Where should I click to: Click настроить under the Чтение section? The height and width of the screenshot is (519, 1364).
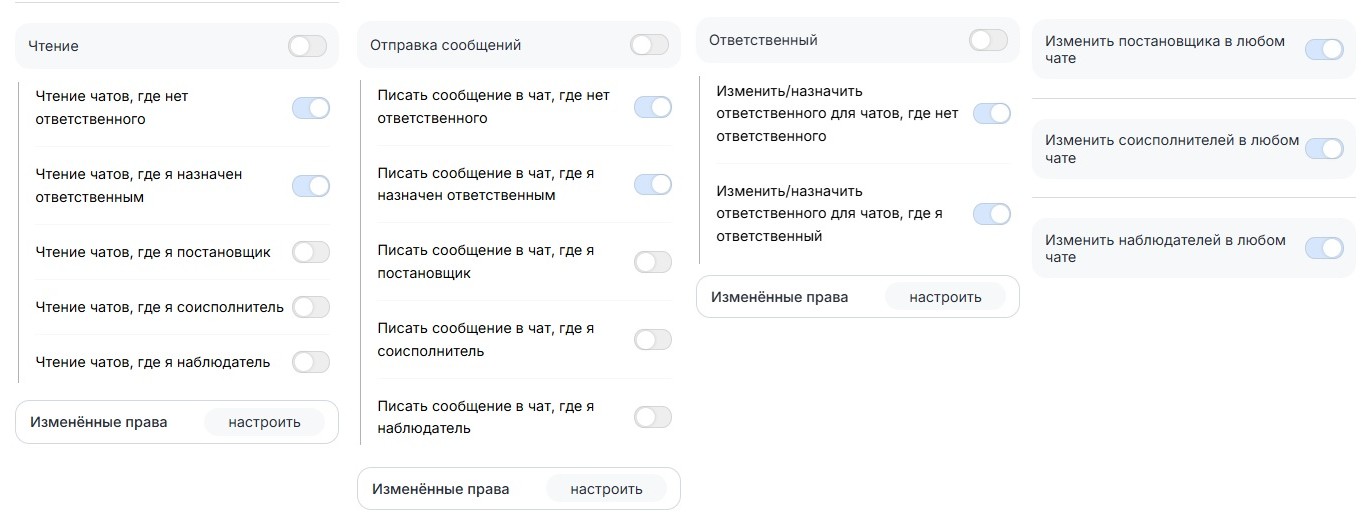pos(264,422)
